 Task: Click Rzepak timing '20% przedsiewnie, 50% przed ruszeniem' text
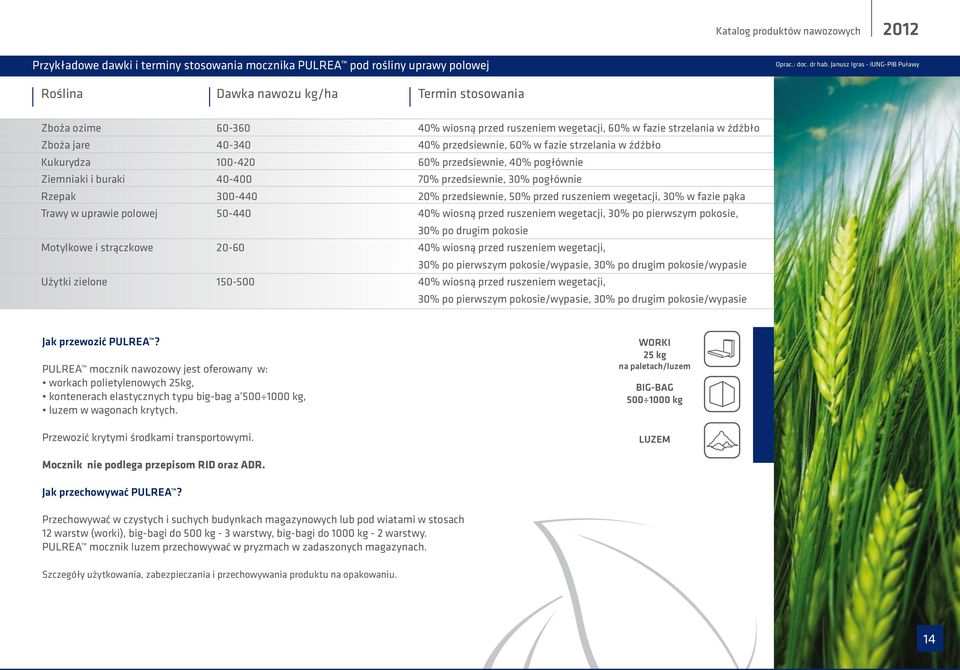point(582,197)
